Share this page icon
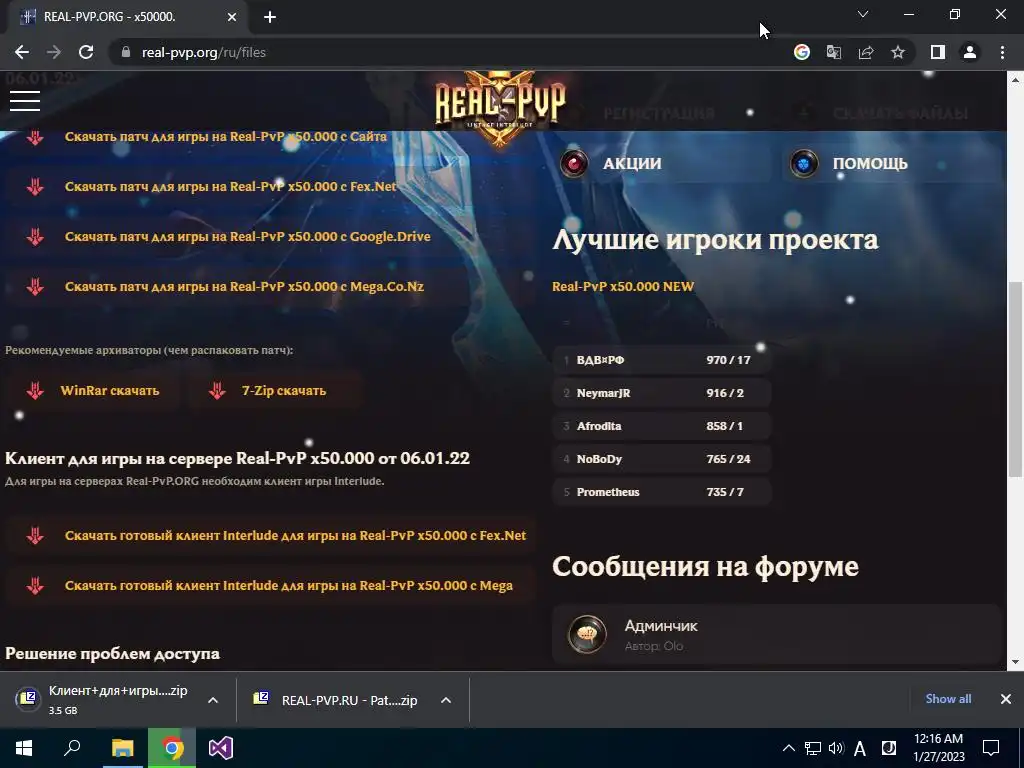1024x768 pixels. (866, 52)
